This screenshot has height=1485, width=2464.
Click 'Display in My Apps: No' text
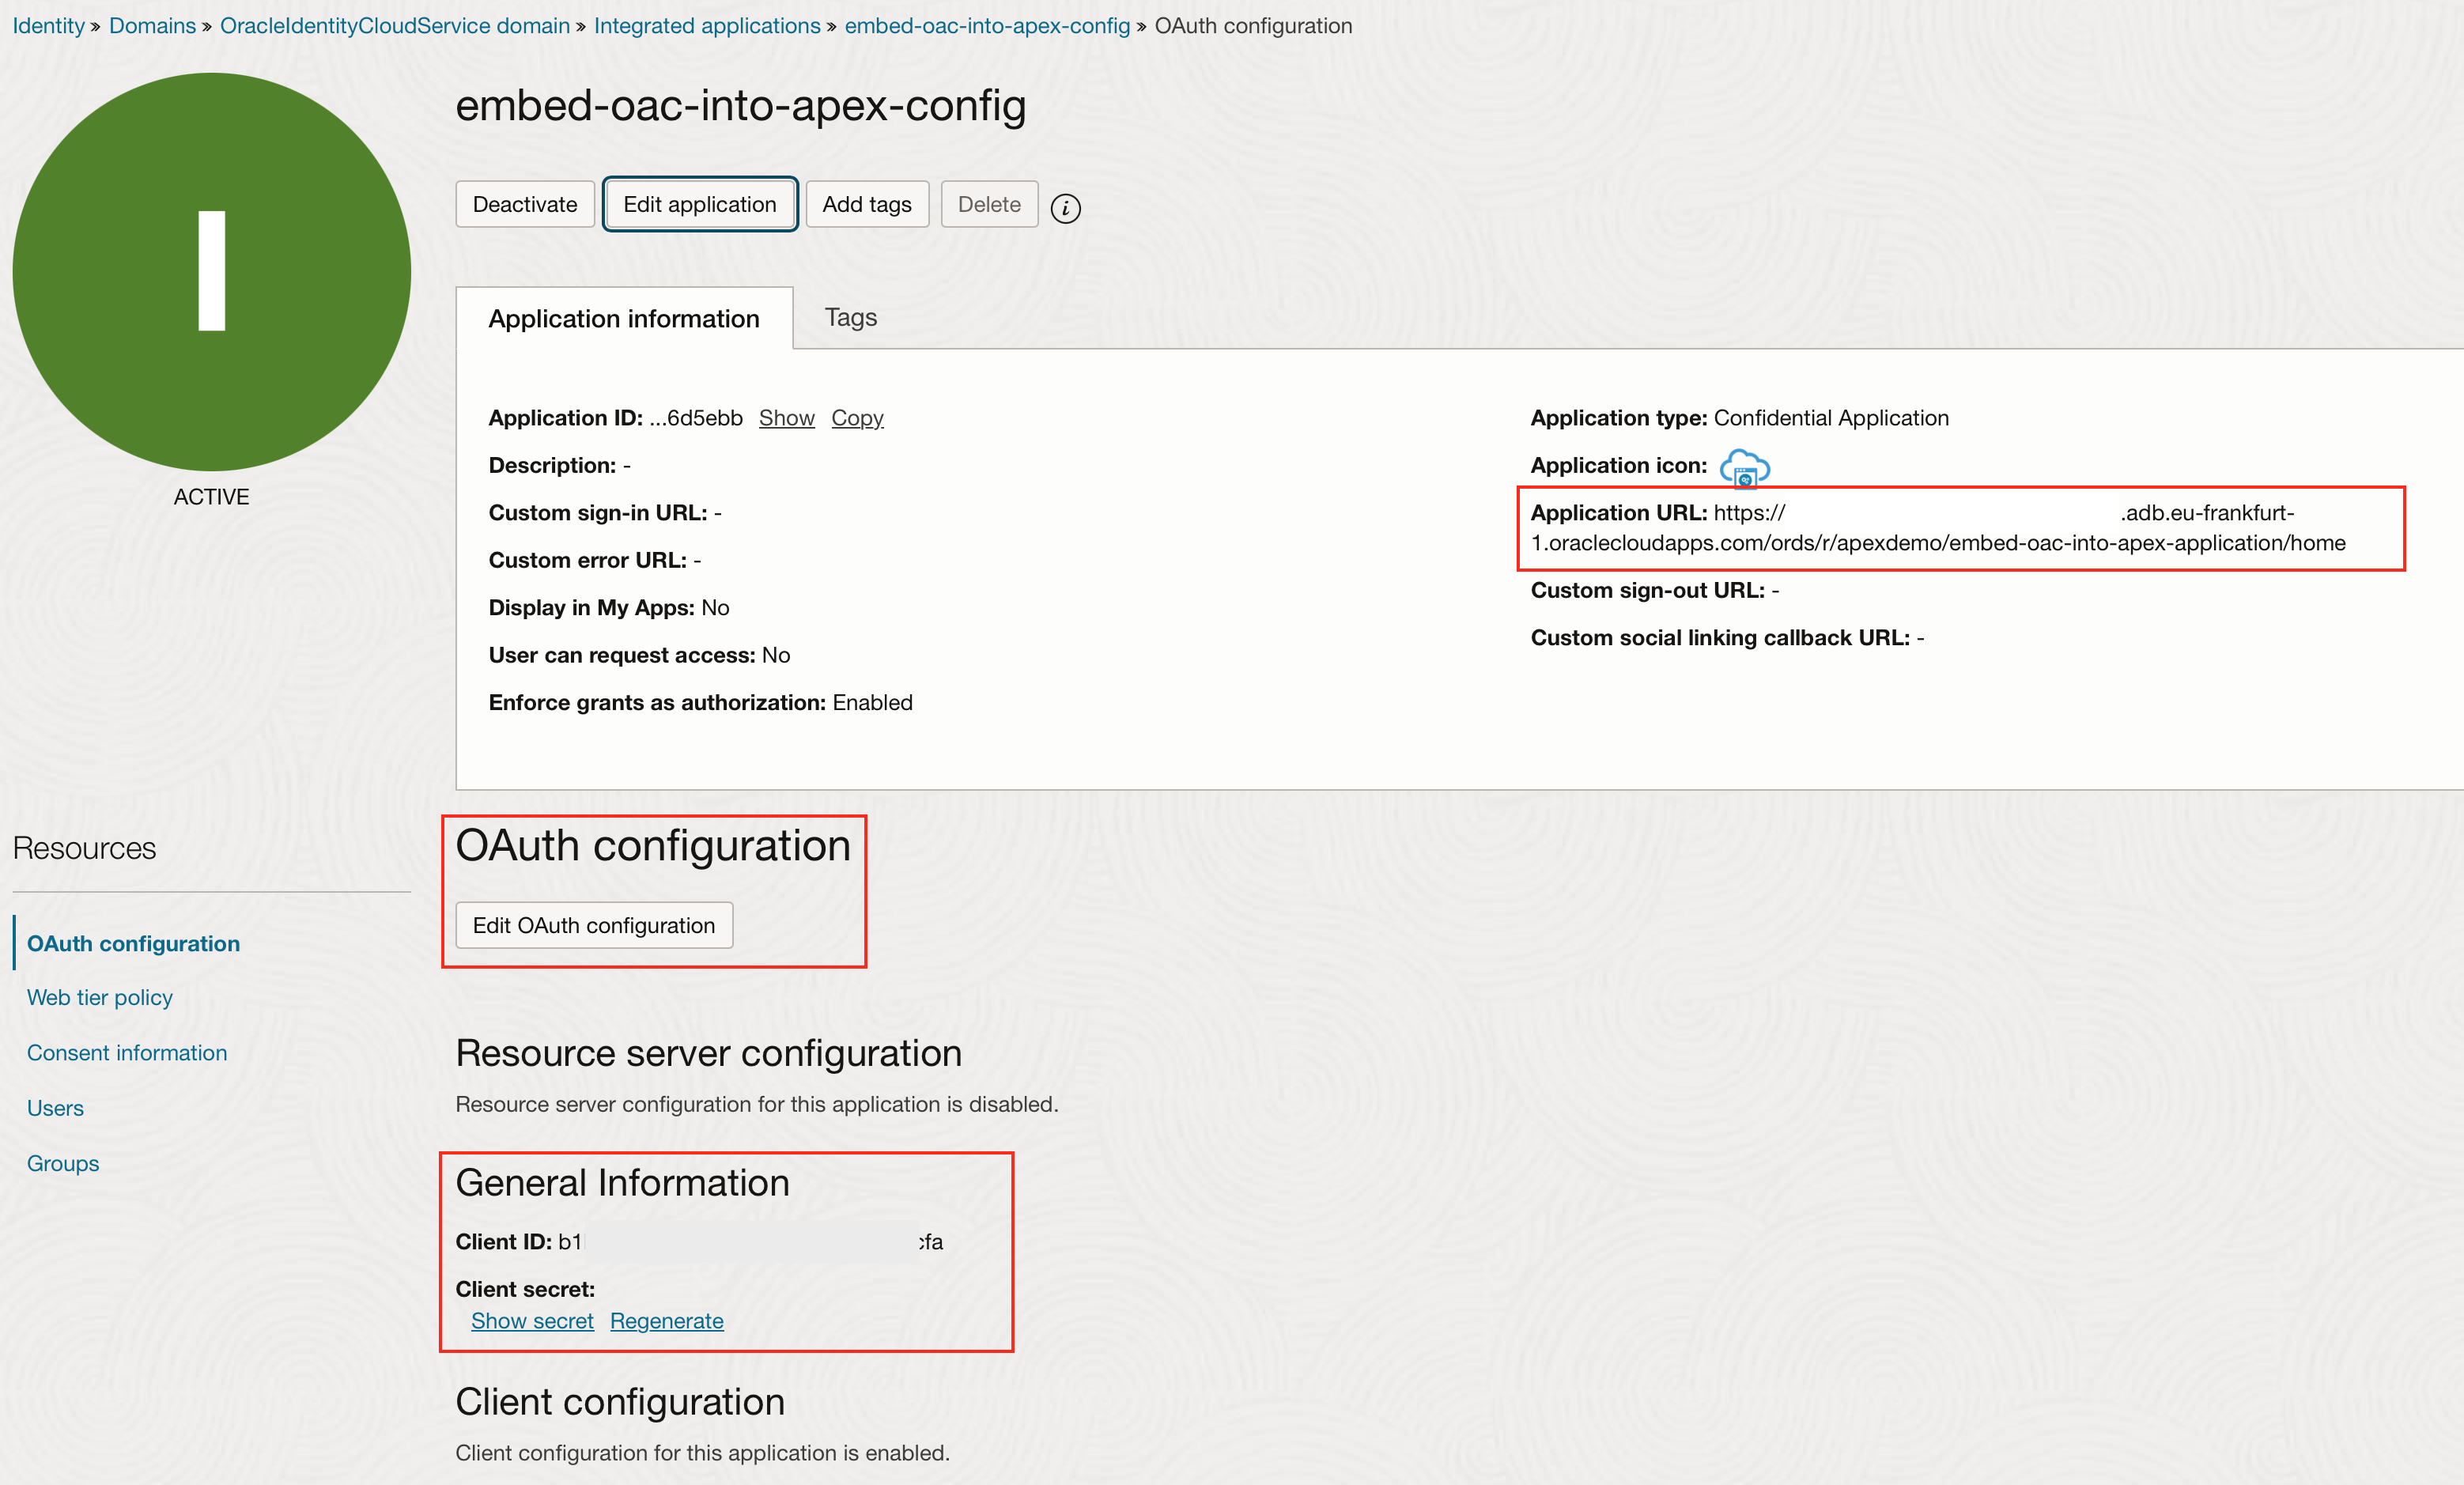[609, 608]
